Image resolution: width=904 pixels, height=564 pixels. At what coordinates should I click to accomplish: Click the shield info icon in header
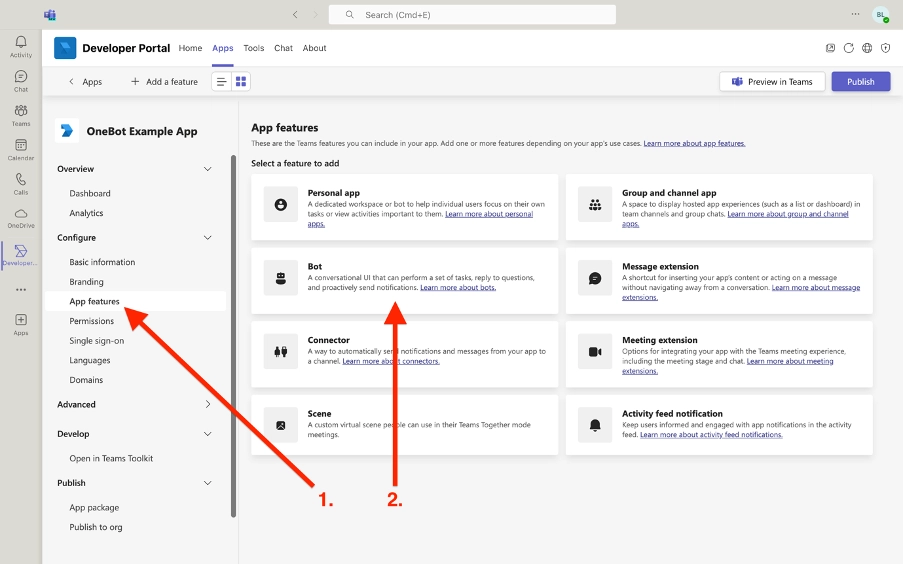pyautogui.click(x=886, y=48)
